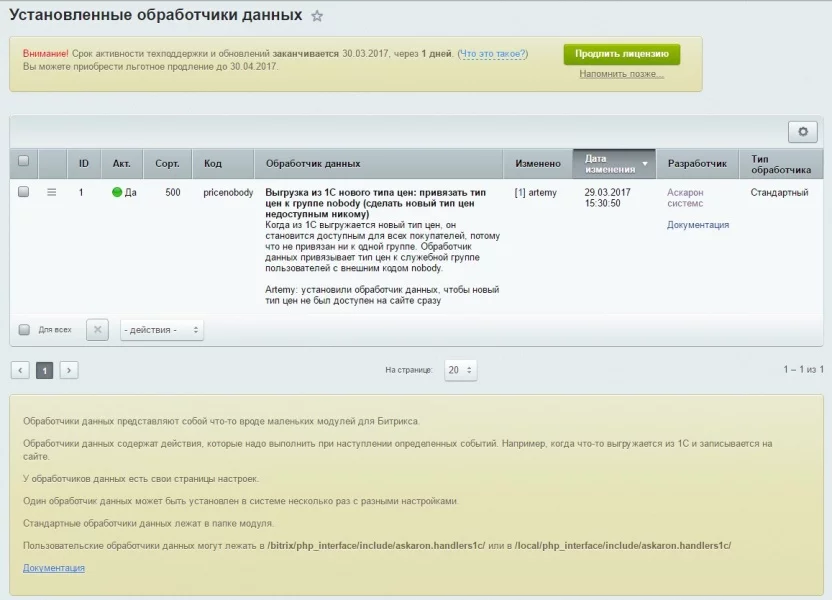Click the "Продлить лицензию" button
Image resolution: width=832 pixels, height=600 pixels.
click(x=621, y=54)
